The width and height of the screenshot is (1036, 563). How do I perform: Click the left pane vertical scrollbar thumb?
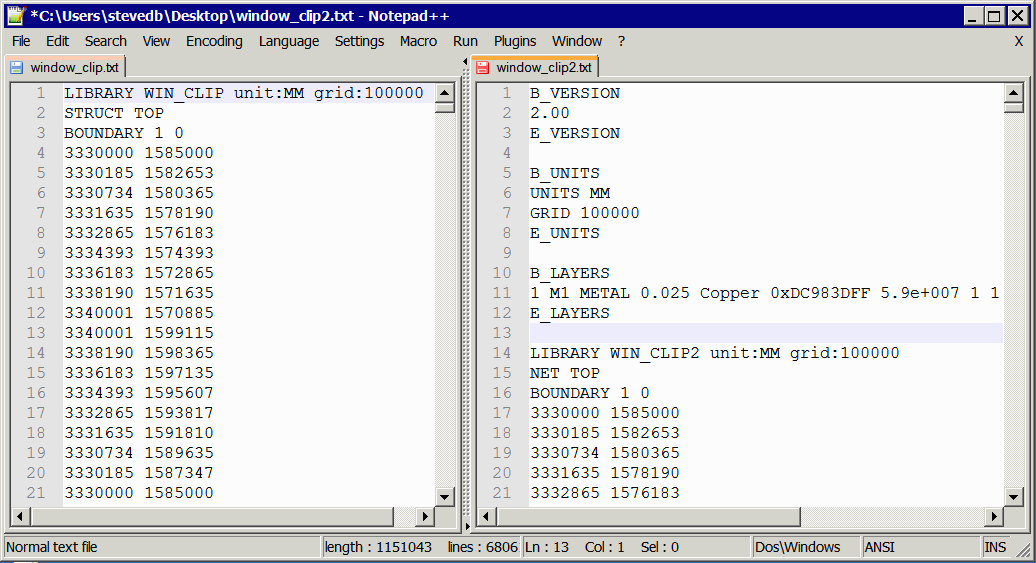pos(445,106)
